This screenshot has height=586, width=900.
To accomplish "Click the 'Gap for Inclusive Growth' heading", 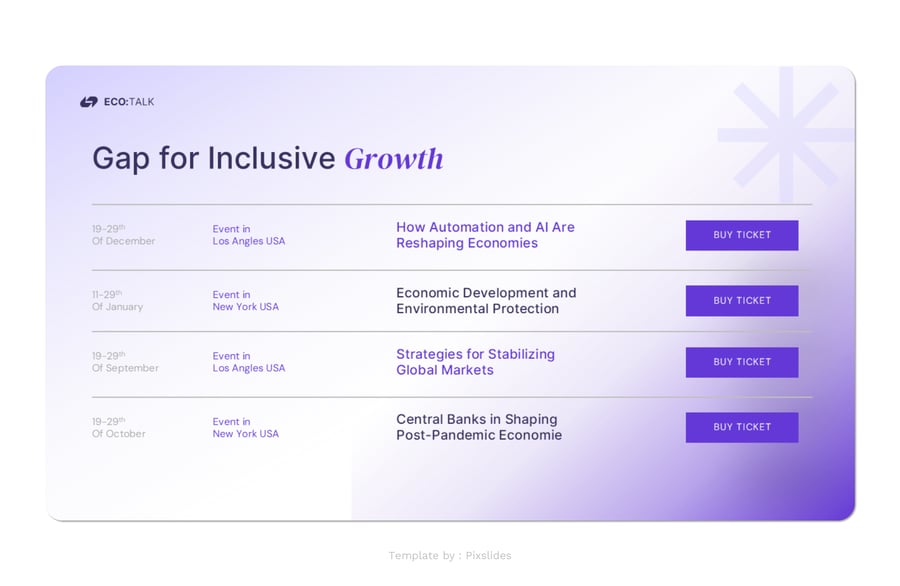I will pos(267,158).
